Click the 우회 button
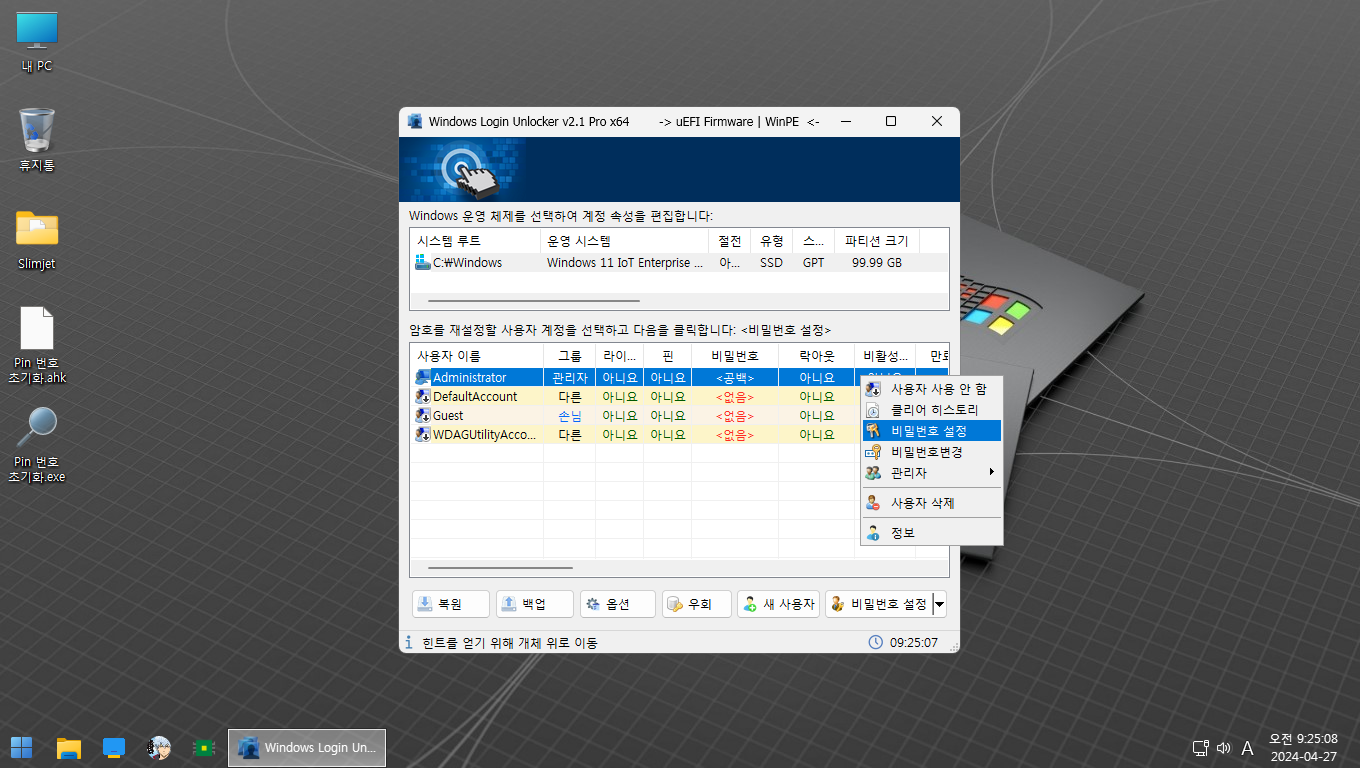The image size is (1360, 768). pos(697,604)
